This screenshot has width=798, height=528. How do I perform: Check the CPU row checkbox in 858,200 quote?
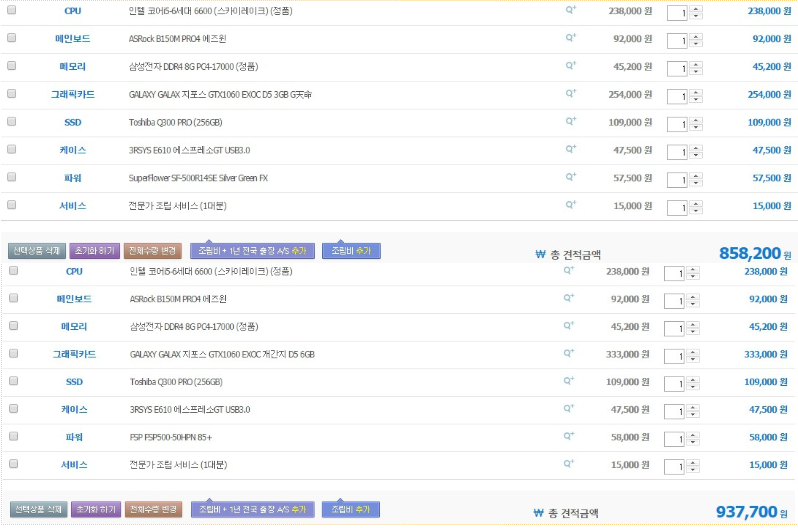pos(12,10)
